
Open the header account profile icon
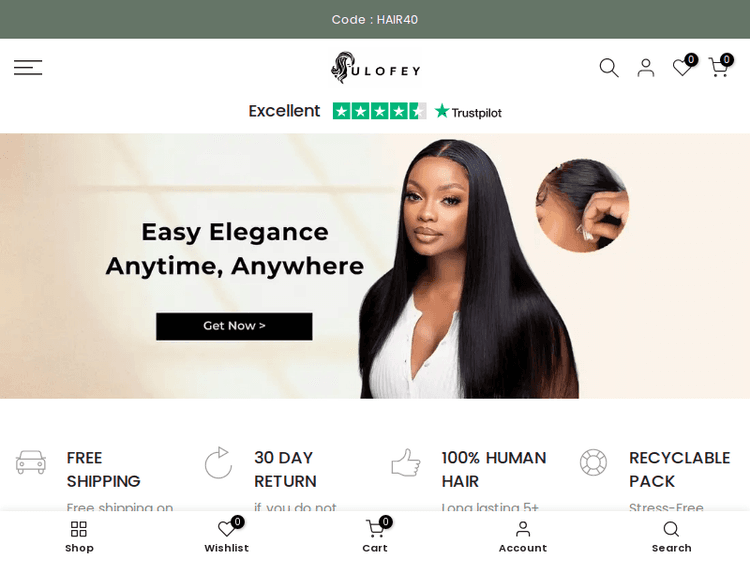point(646,67)
